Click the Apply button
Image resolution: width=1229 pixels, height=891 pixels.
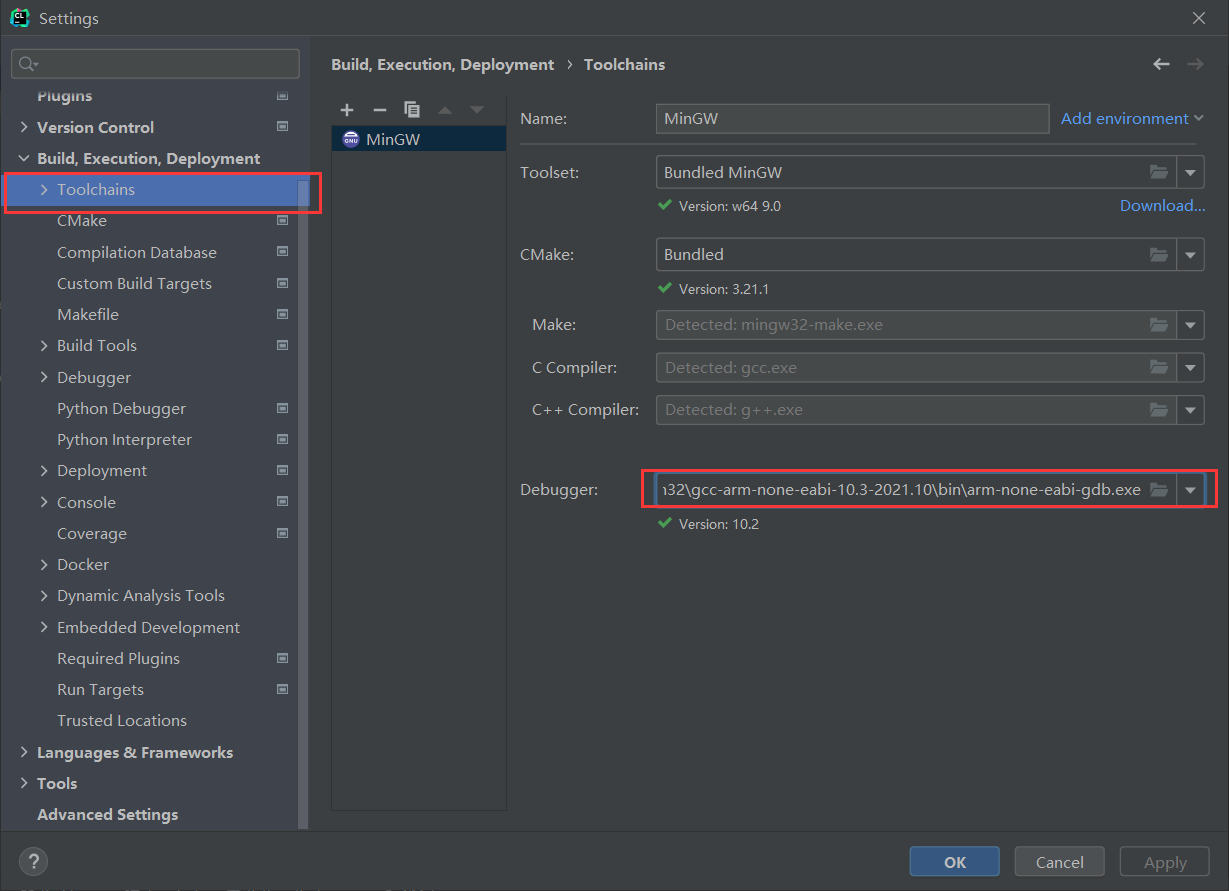coord(1165,862)
